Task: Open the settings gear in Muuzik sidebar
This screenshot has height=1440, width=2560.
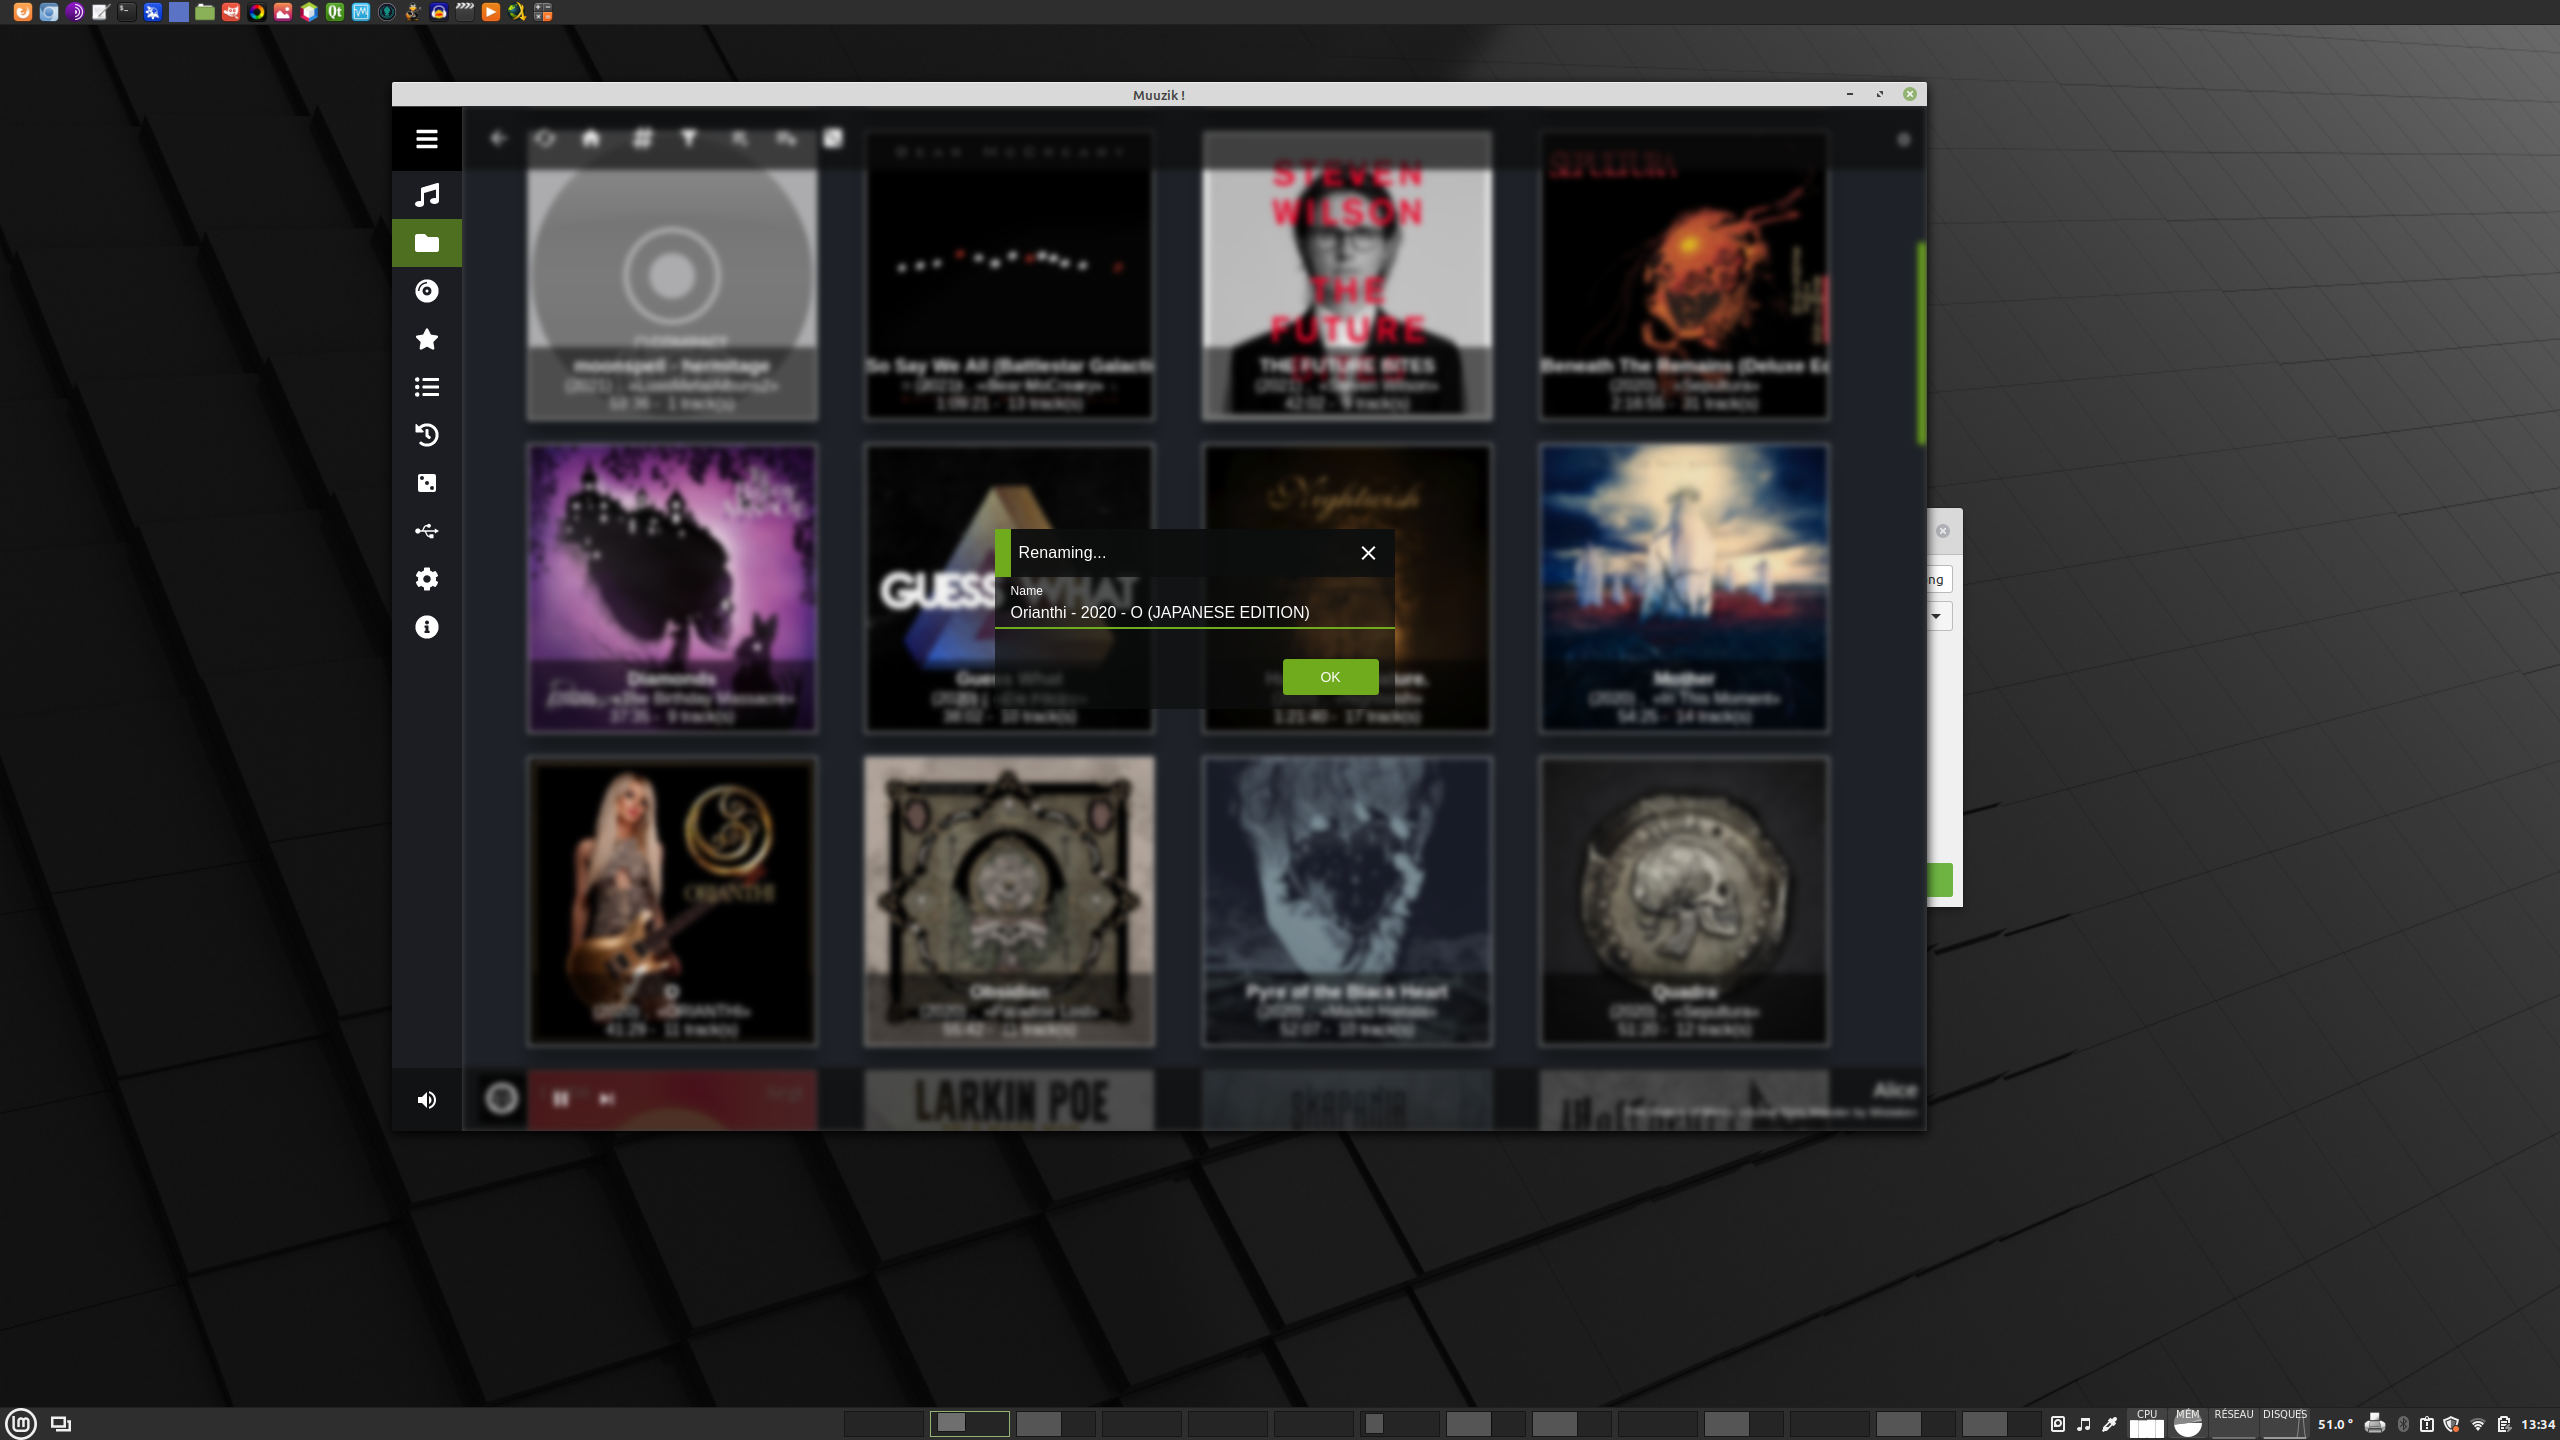Action: [427, 579]
